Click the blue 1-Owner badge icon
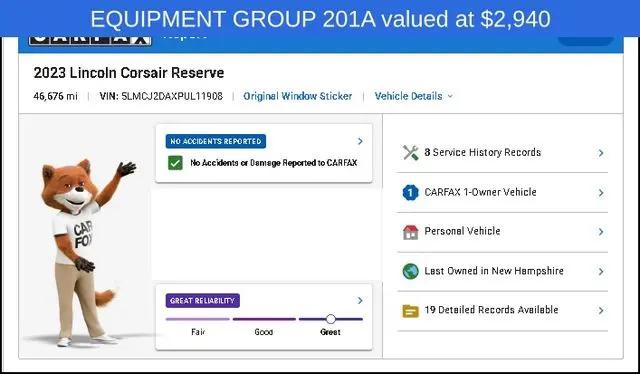640x374 pixels. pos(411,192)
